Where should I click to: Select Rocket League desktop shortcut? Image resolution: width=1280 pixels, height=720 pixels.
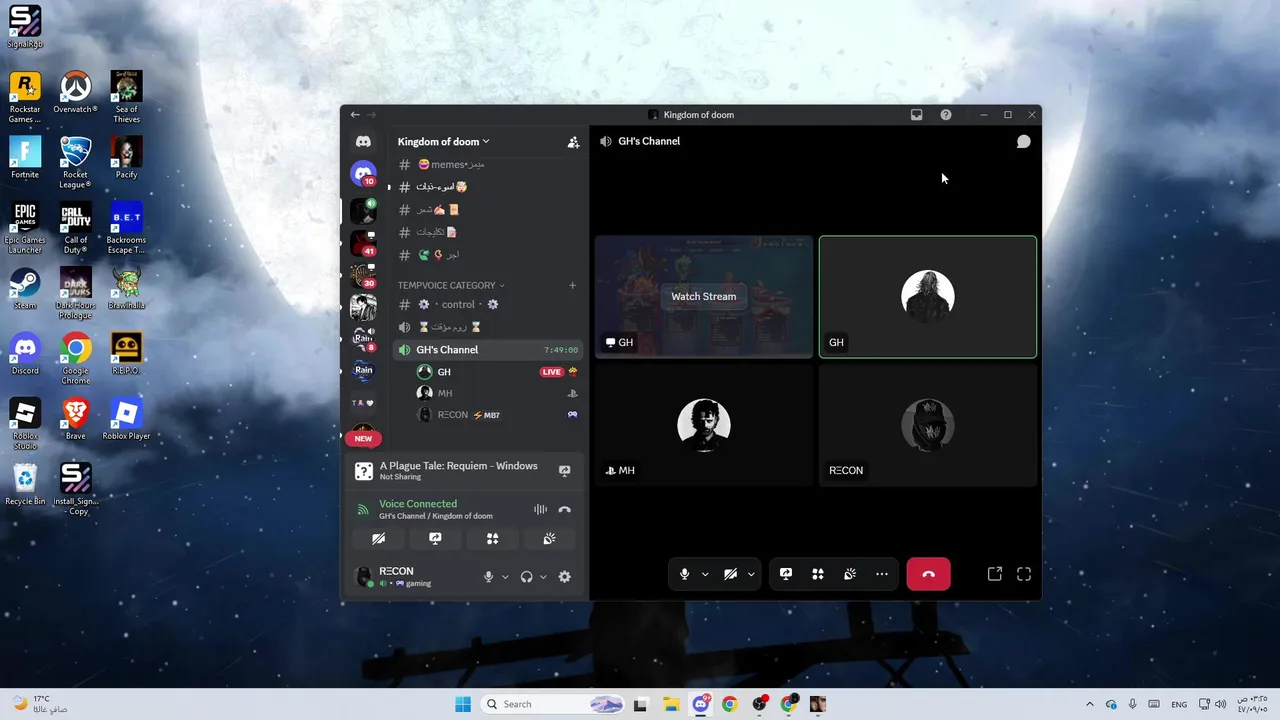76,163
